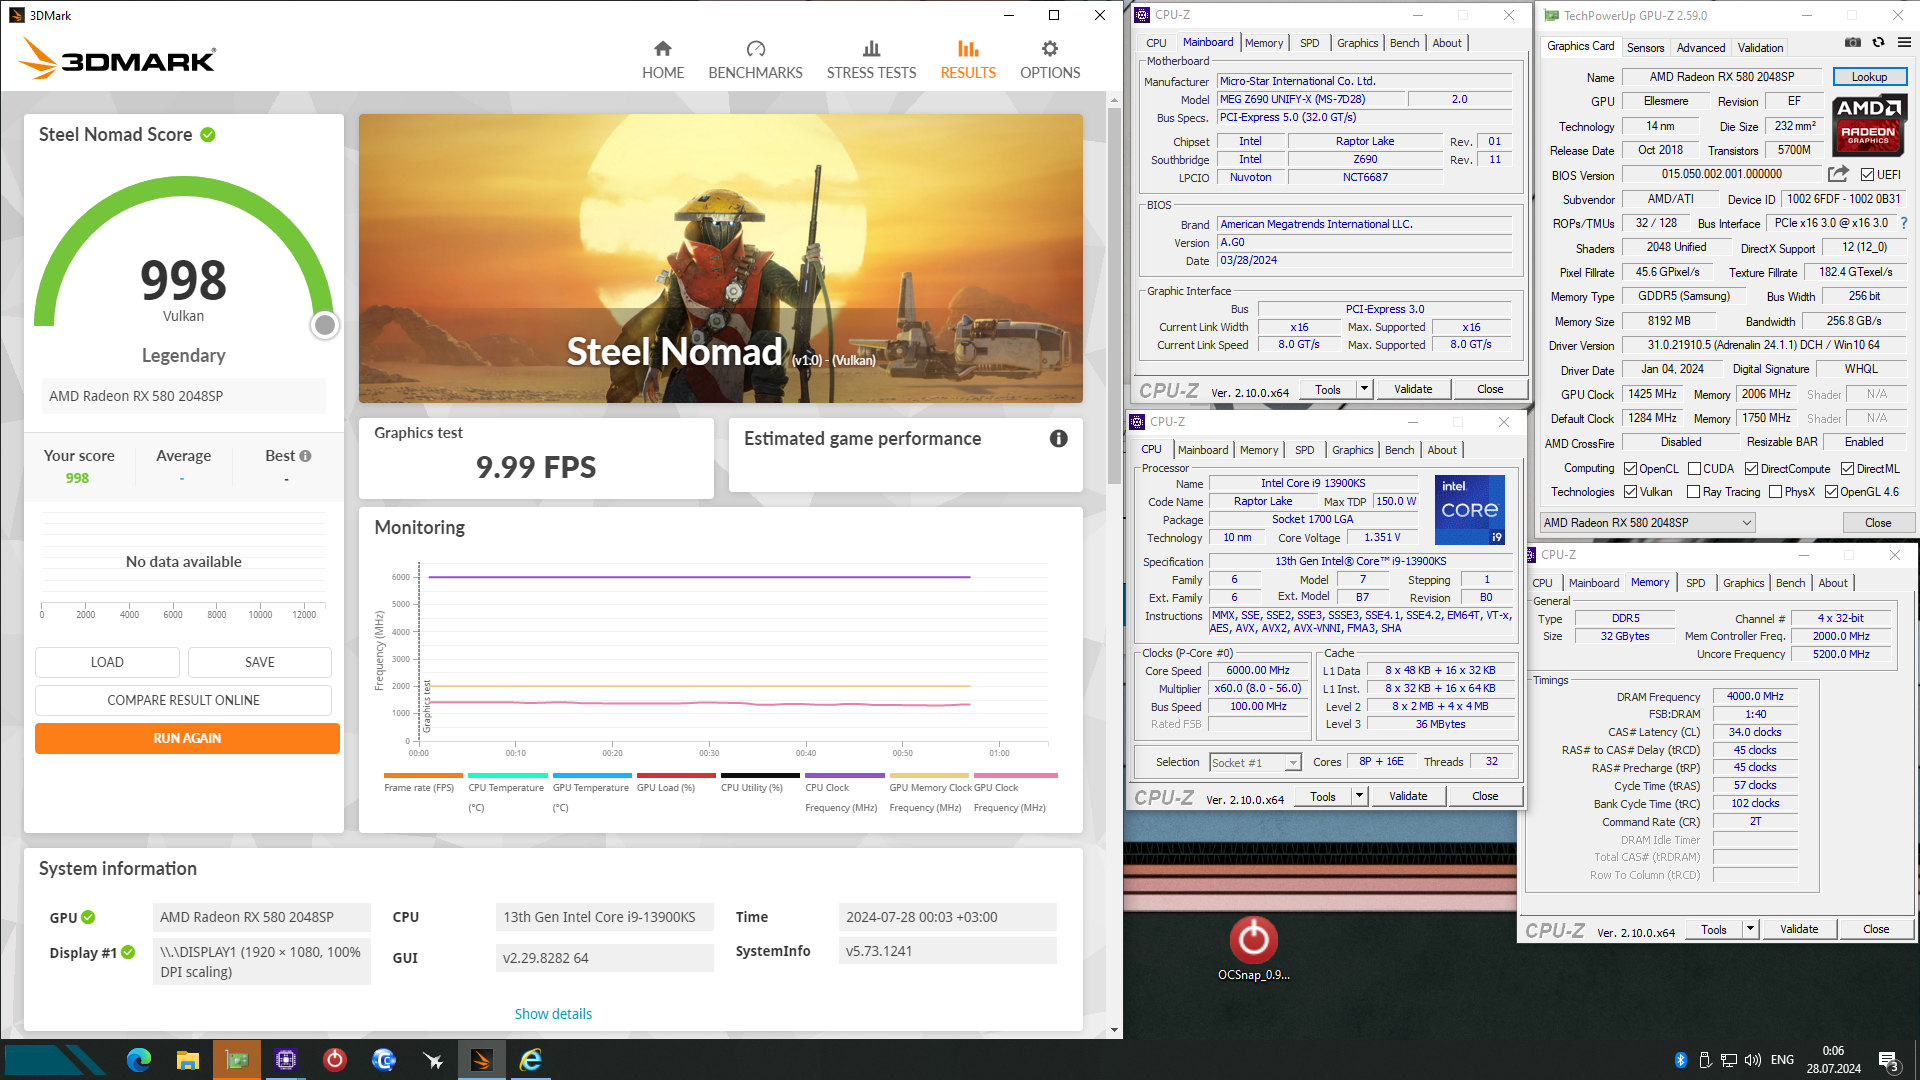Viewport: 1920px width, 1080px height.
Task: Click the Steel Nomad benchmark banner image
Action: point(720,258)
